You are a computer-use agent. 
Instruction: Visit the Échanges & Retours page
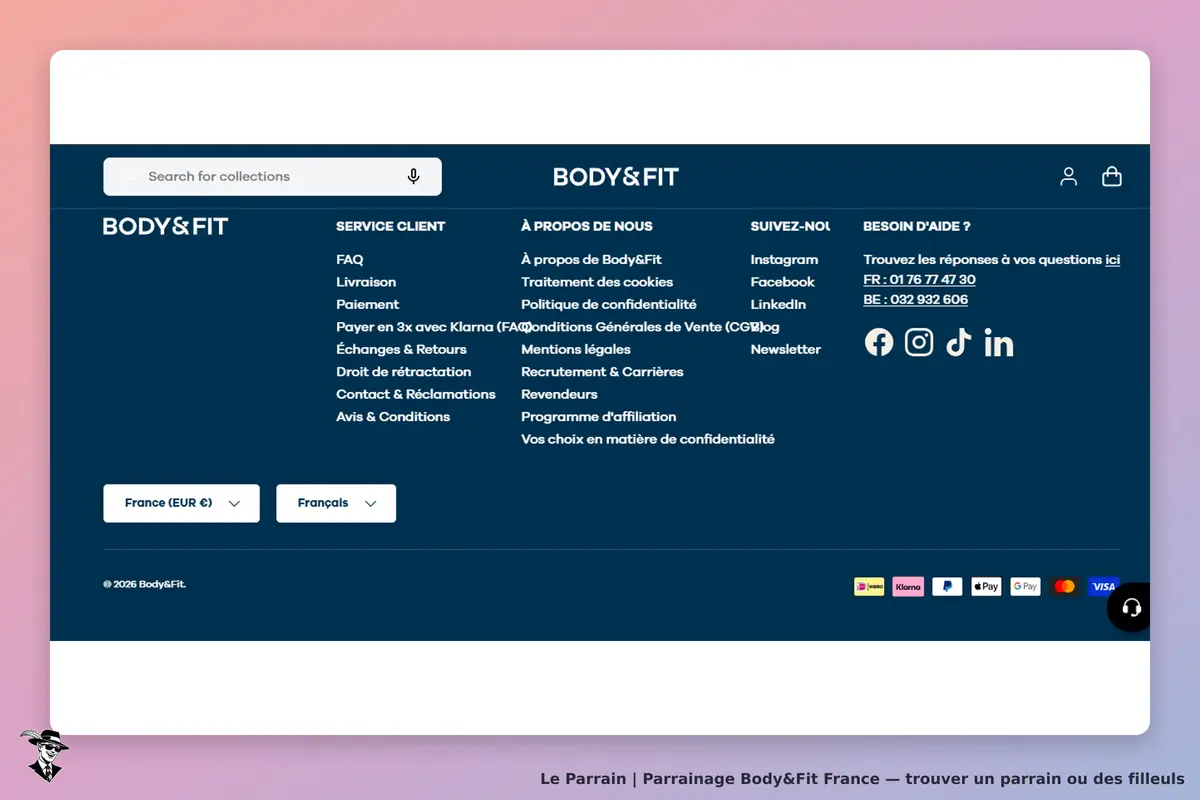pyautogui.click(x=401, y=350)
